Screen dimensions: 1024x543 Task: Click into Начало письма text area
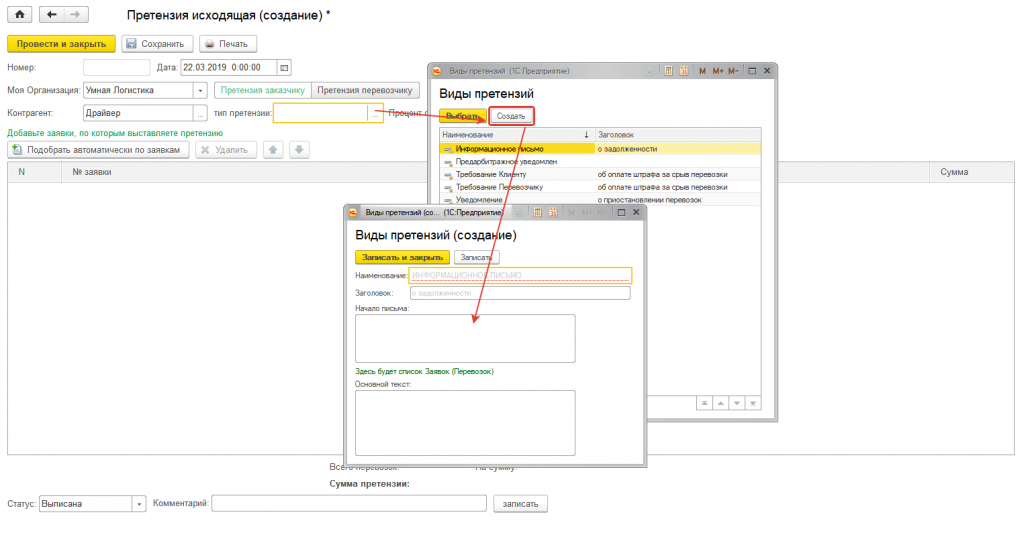pos(465,338)
